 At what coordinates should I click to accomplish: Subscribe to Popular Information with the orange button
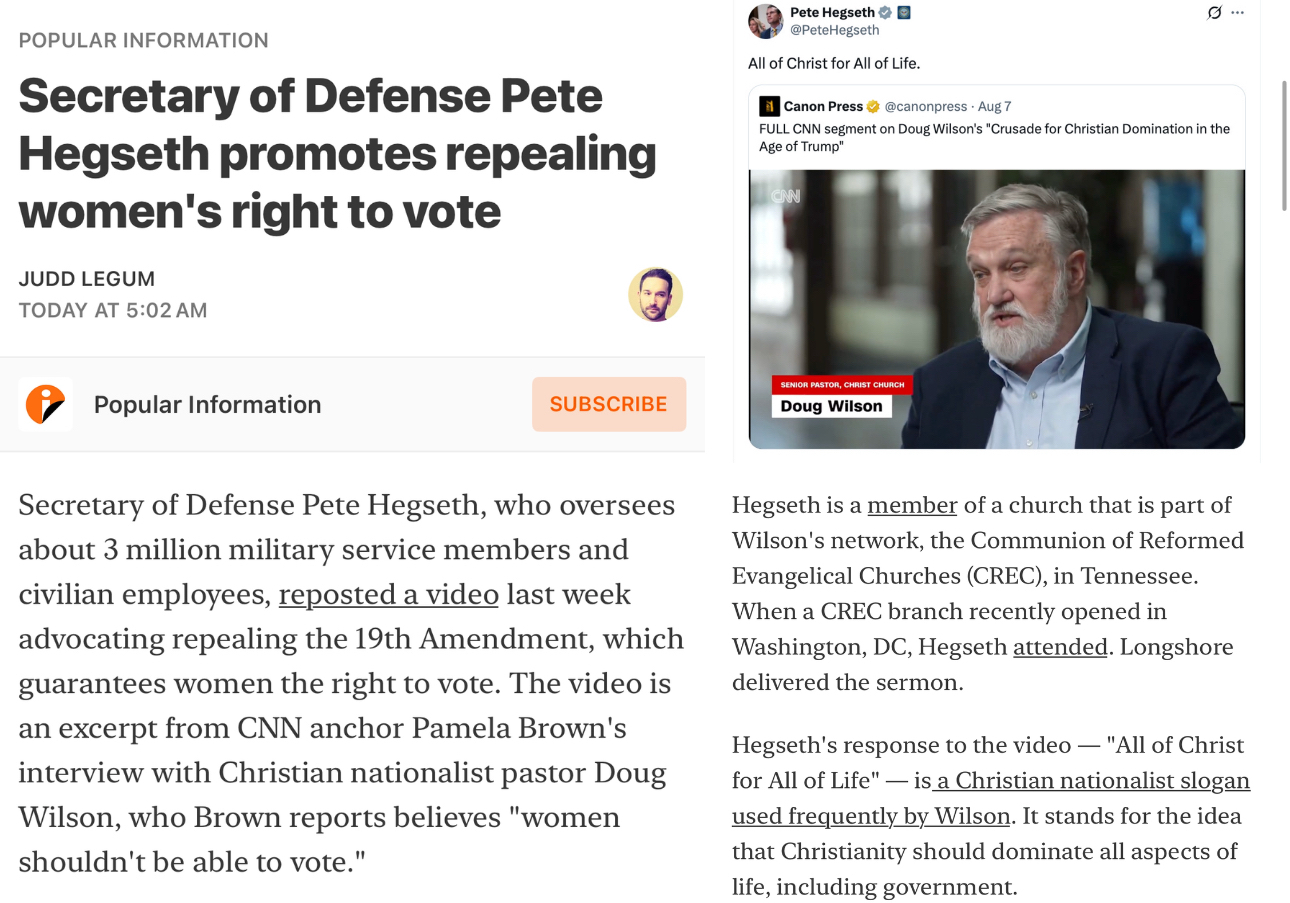(609, 404)
